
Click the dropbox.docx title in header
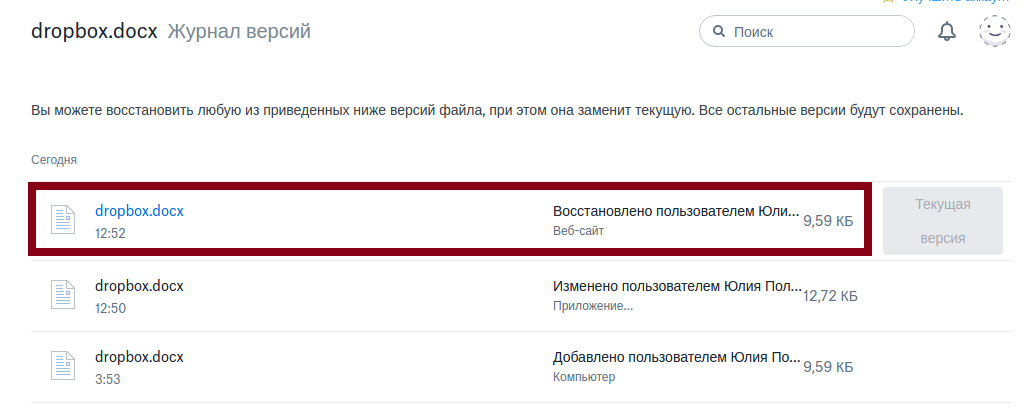(x=94, y=32)
